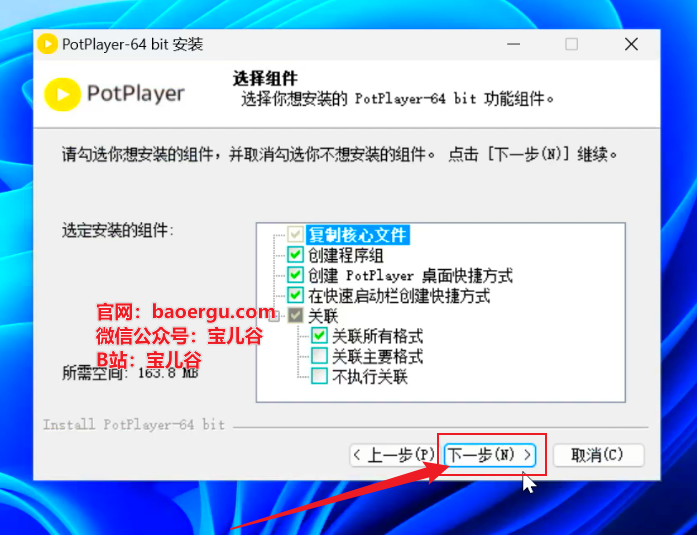Image resolution: width=697 pixels, height=535 pixels.
Task: Select the 关联所有格式 label
Action: click(x=377, y=336)
